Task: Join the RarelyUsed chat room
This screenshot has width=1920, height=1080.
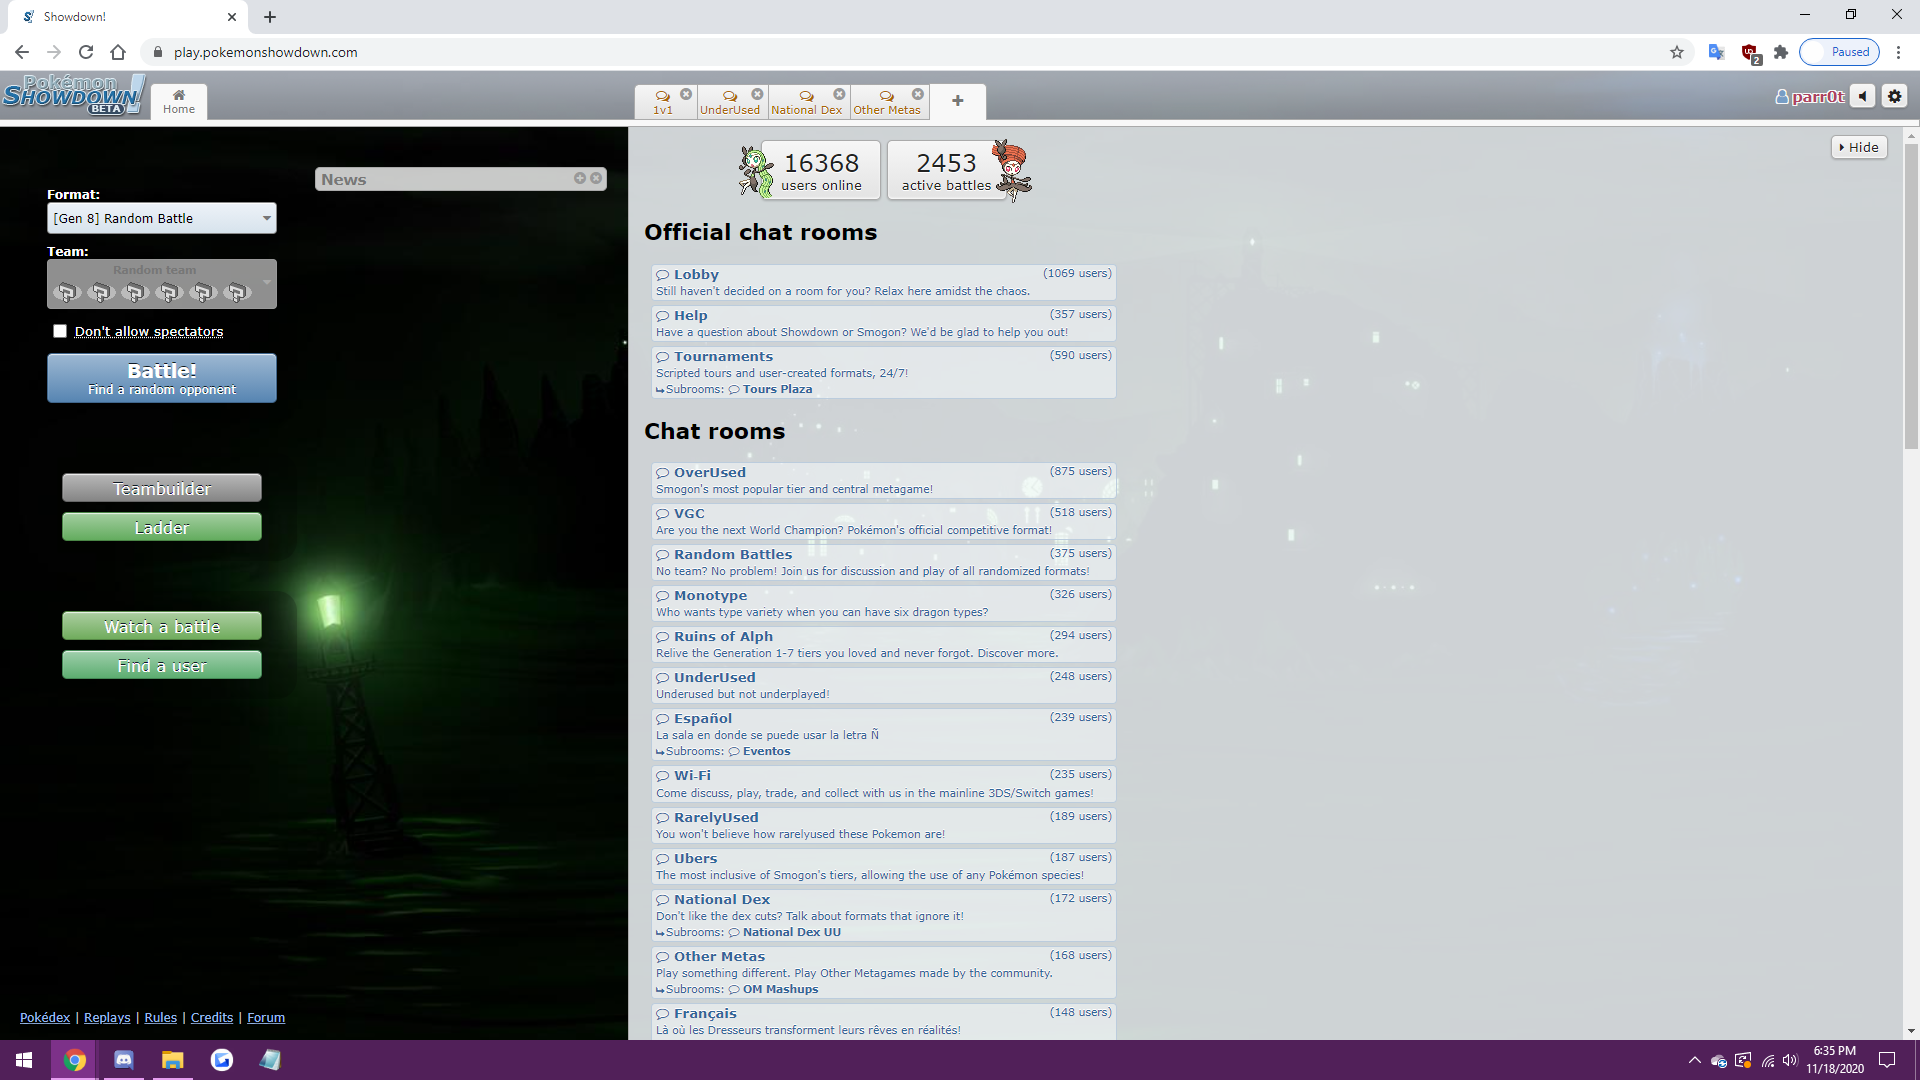Action: [x=884, y=825]
